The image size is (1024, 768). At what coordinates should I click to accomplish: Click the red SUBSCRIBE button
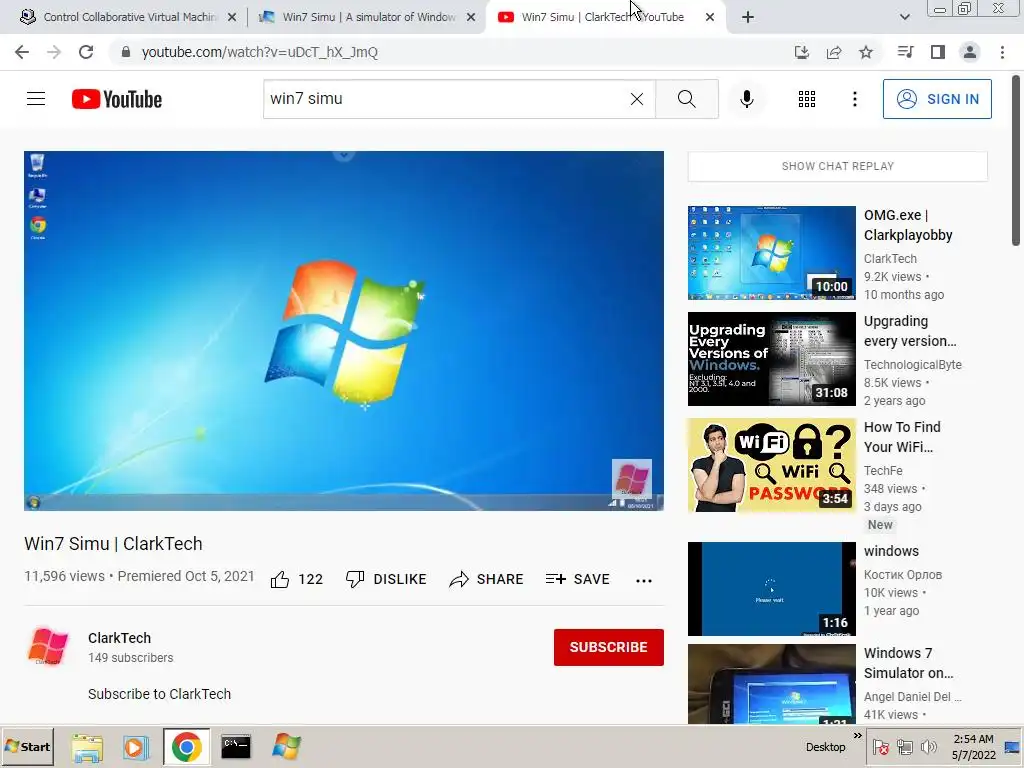[609, 647]
